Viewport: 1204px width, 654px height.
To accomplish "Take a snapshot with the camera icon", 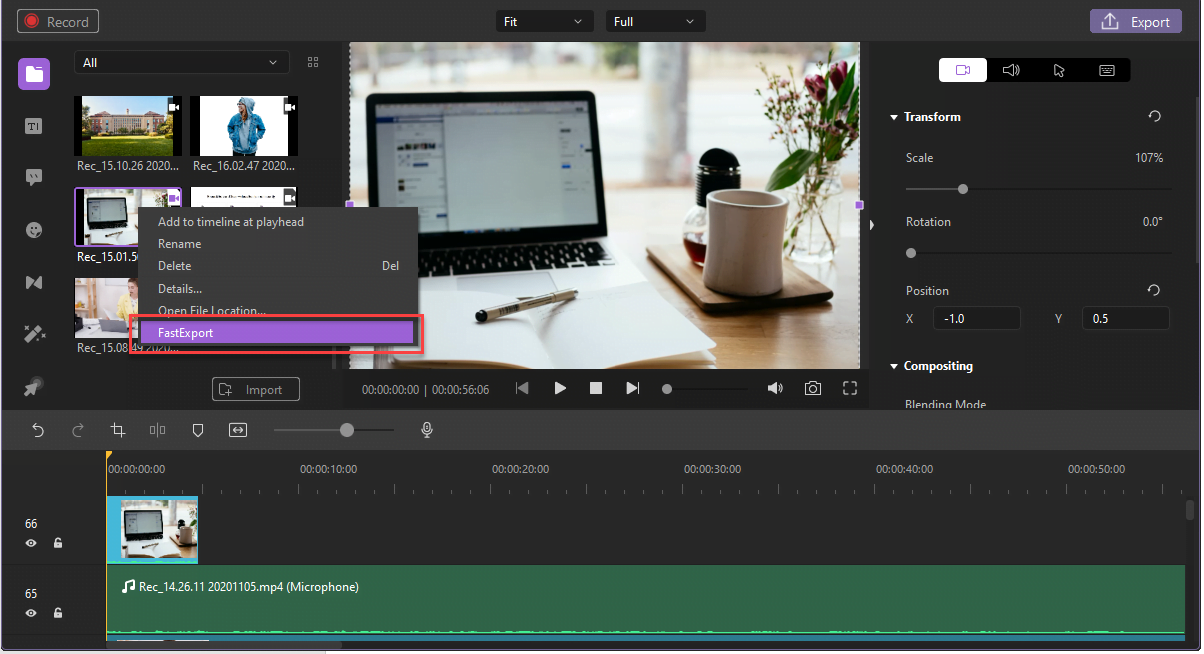I will click(813, 388).
